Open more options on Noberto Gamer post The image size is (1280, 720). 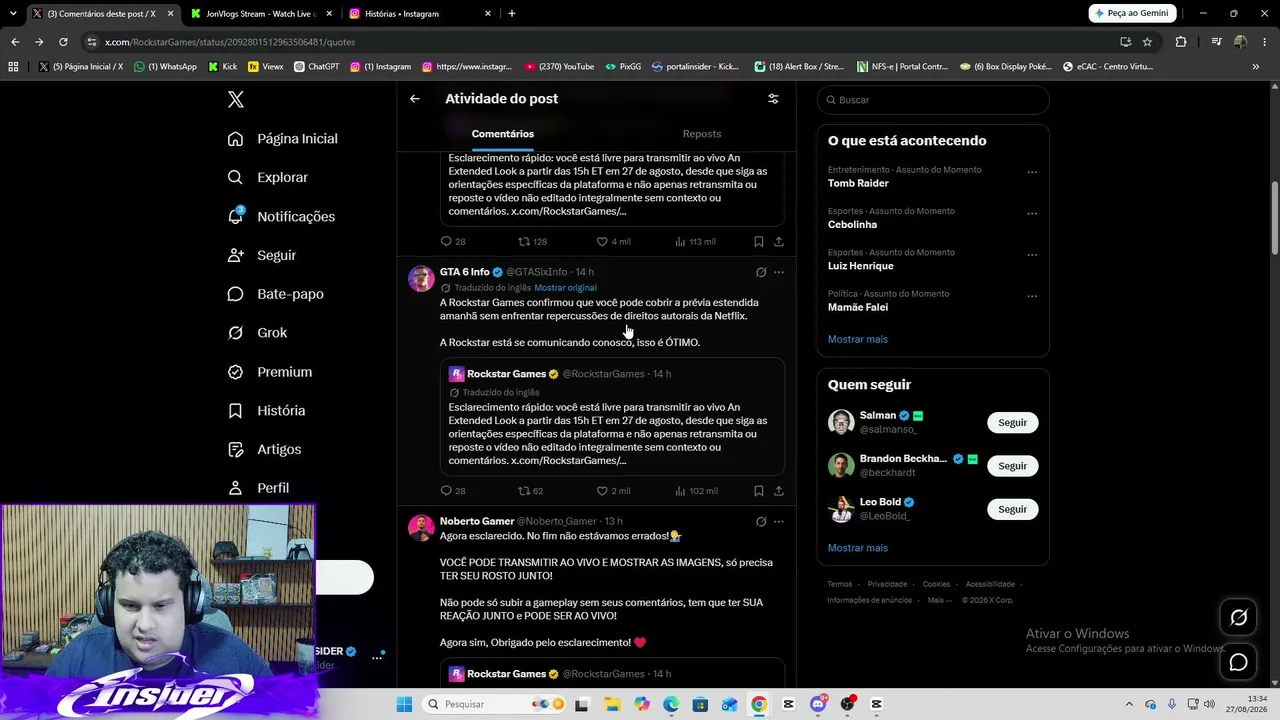[x=779, y=521]
